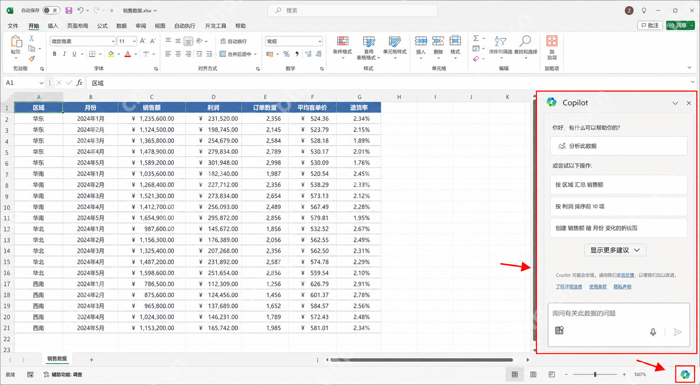Select the sales data sheet tab
This screenshot has height=385, width=700.
58,359
